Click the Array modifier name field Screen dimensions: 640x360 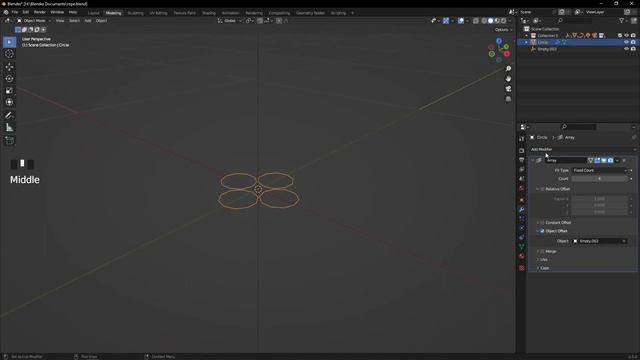coord(566,160)
